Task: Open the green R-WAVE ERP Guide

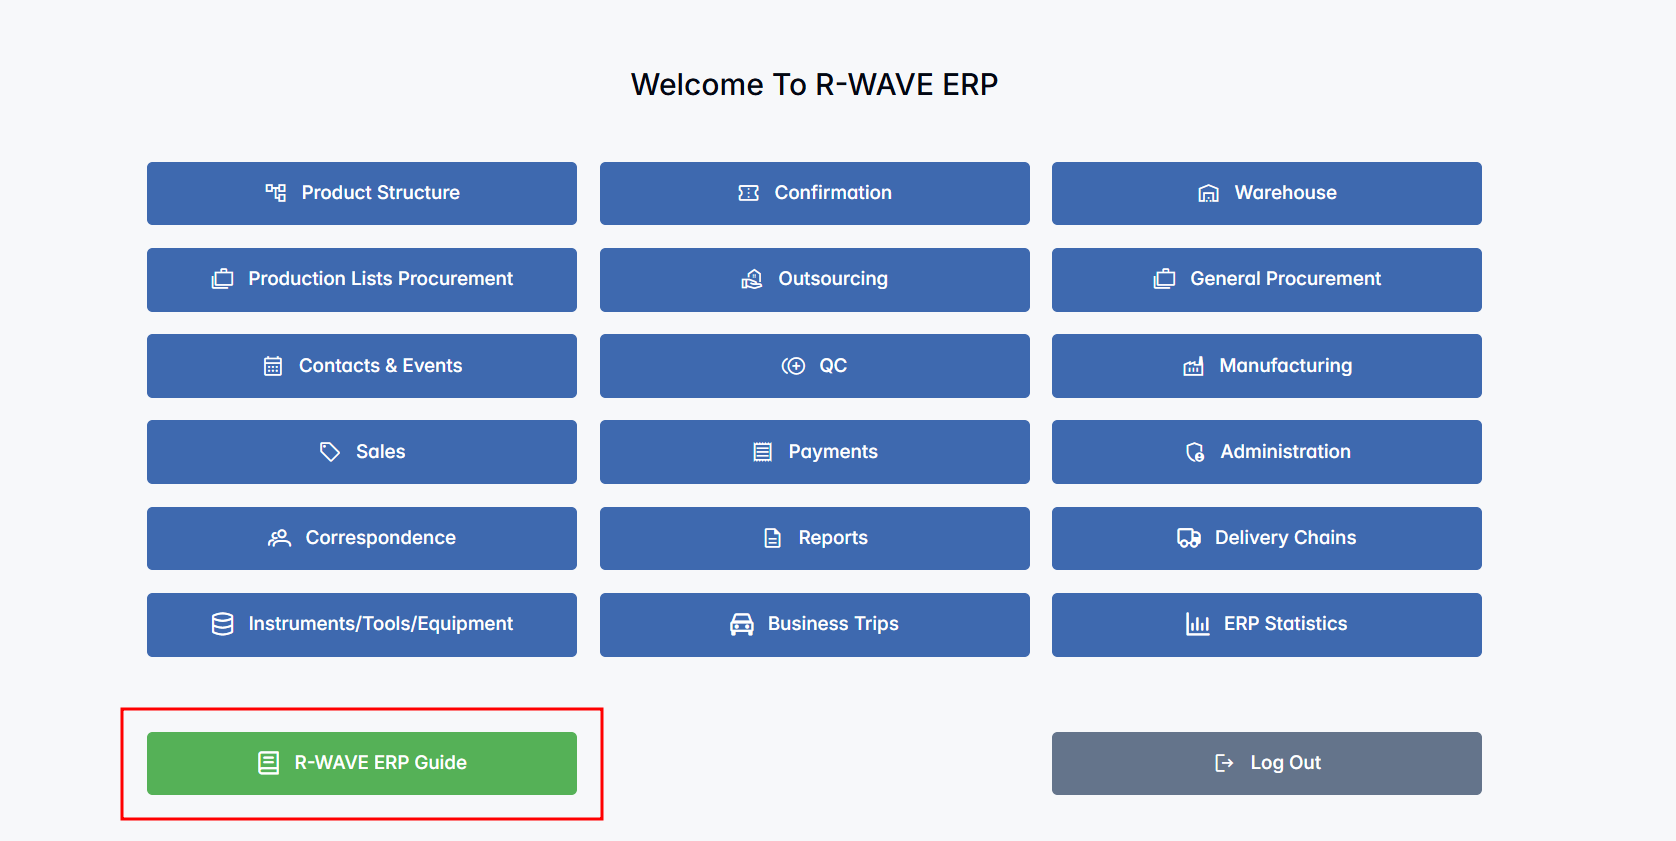Action: pos(362,763)
